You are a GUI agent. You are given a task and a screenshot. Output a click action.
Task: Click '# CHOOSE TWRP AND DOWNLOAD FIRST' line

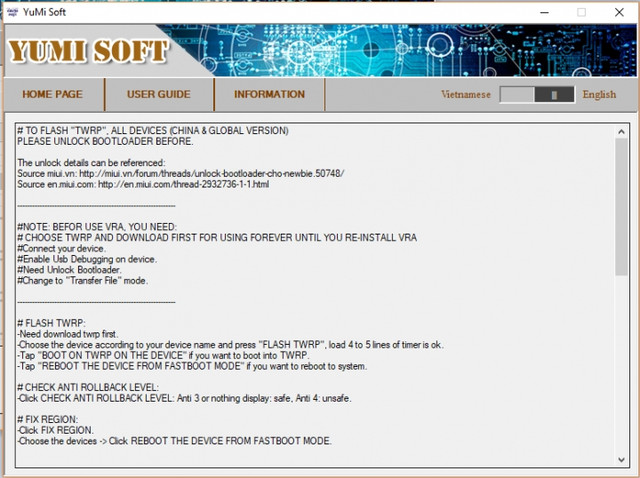[217, 238]
